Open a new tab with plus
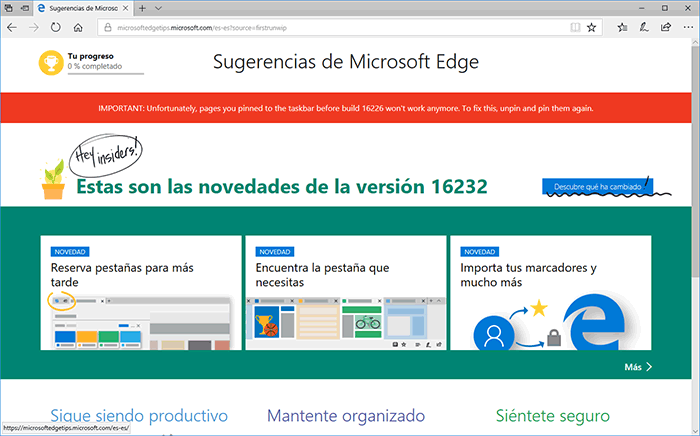Viewport: 700px width, 436px height. click(x=142, y=8)
